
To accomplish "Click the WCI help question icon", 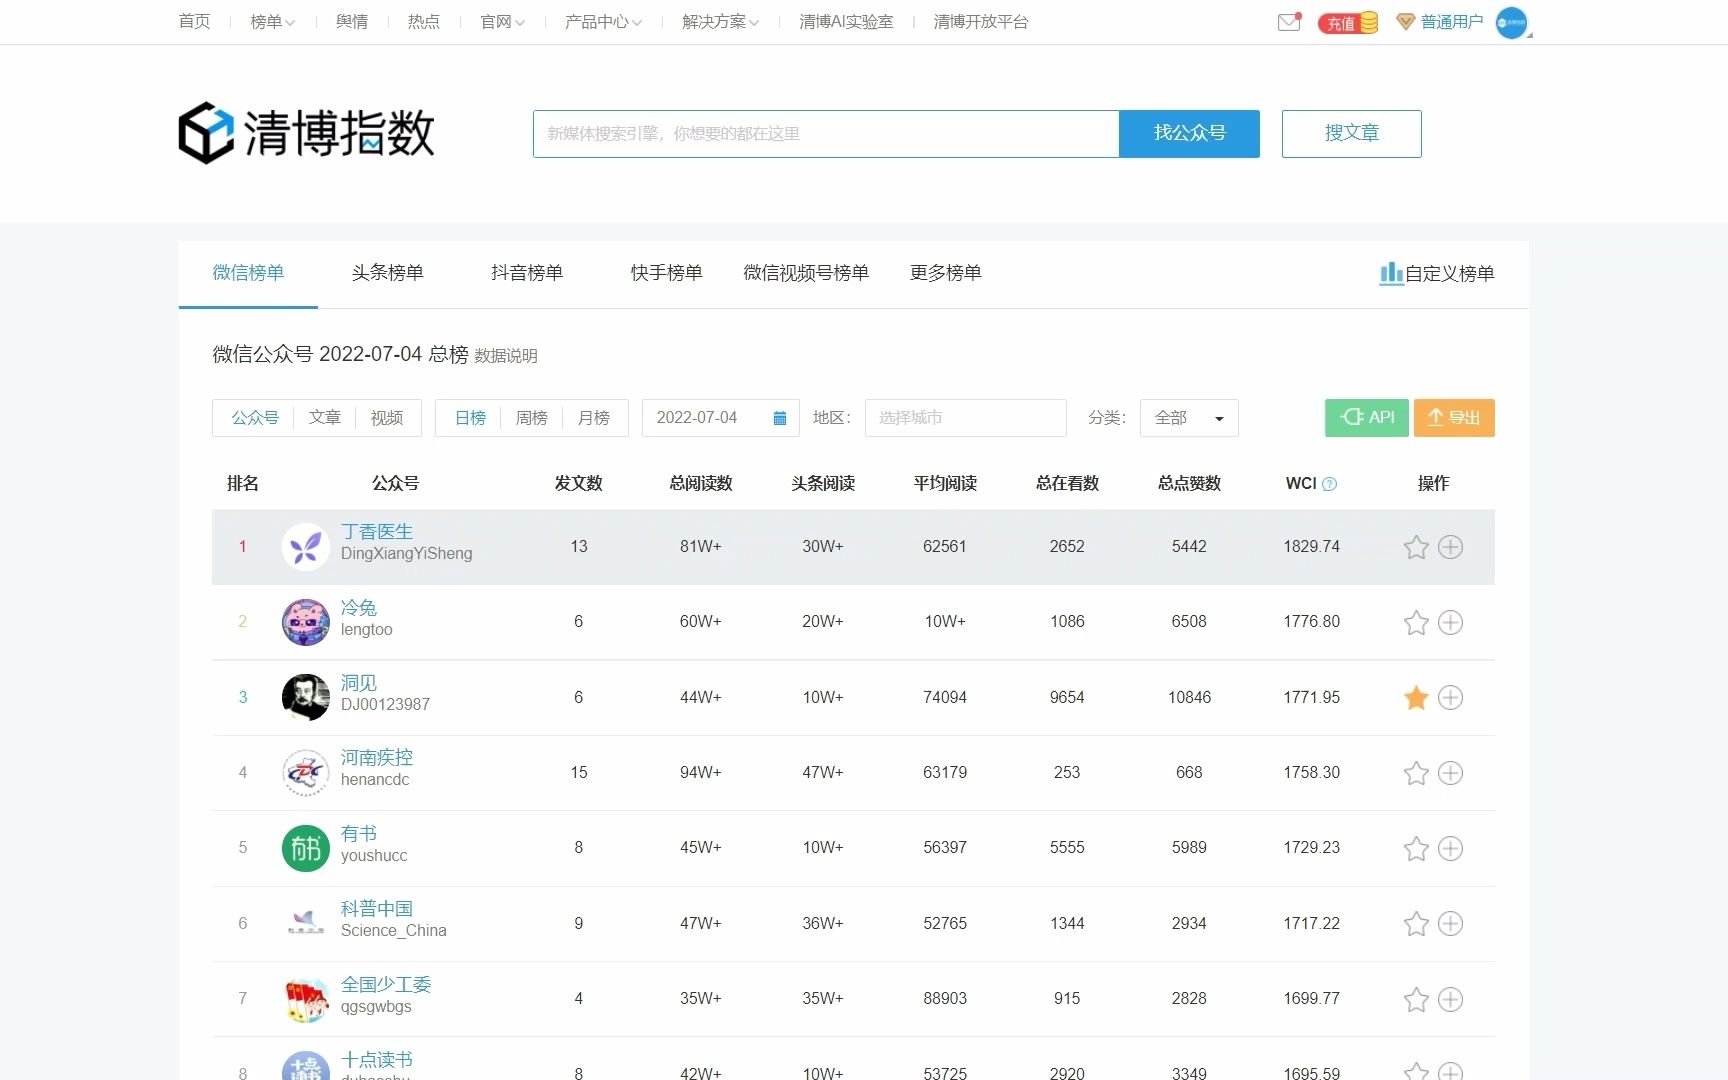I will [1329, 484].
